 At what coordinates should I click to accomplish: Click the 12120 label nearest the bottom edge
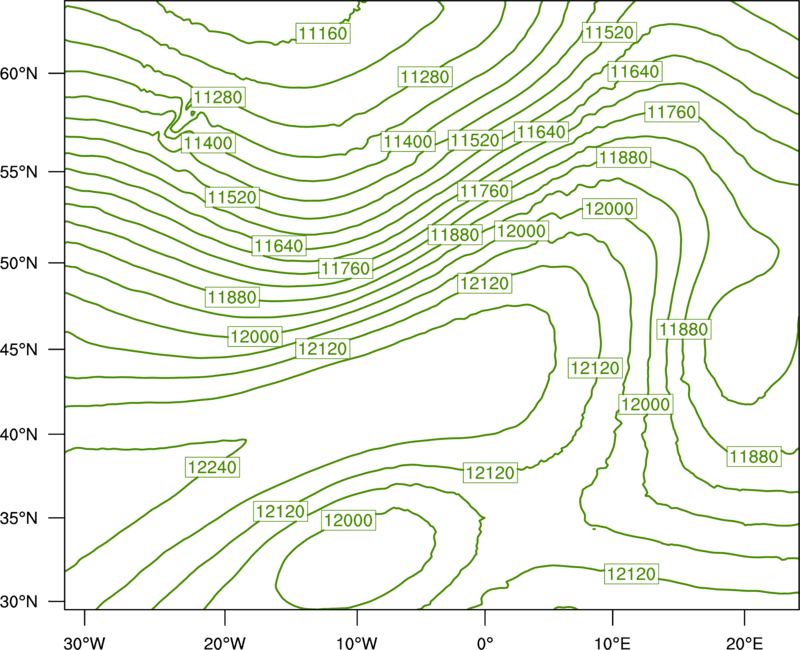pyautogui.click(x=632, y=574)
